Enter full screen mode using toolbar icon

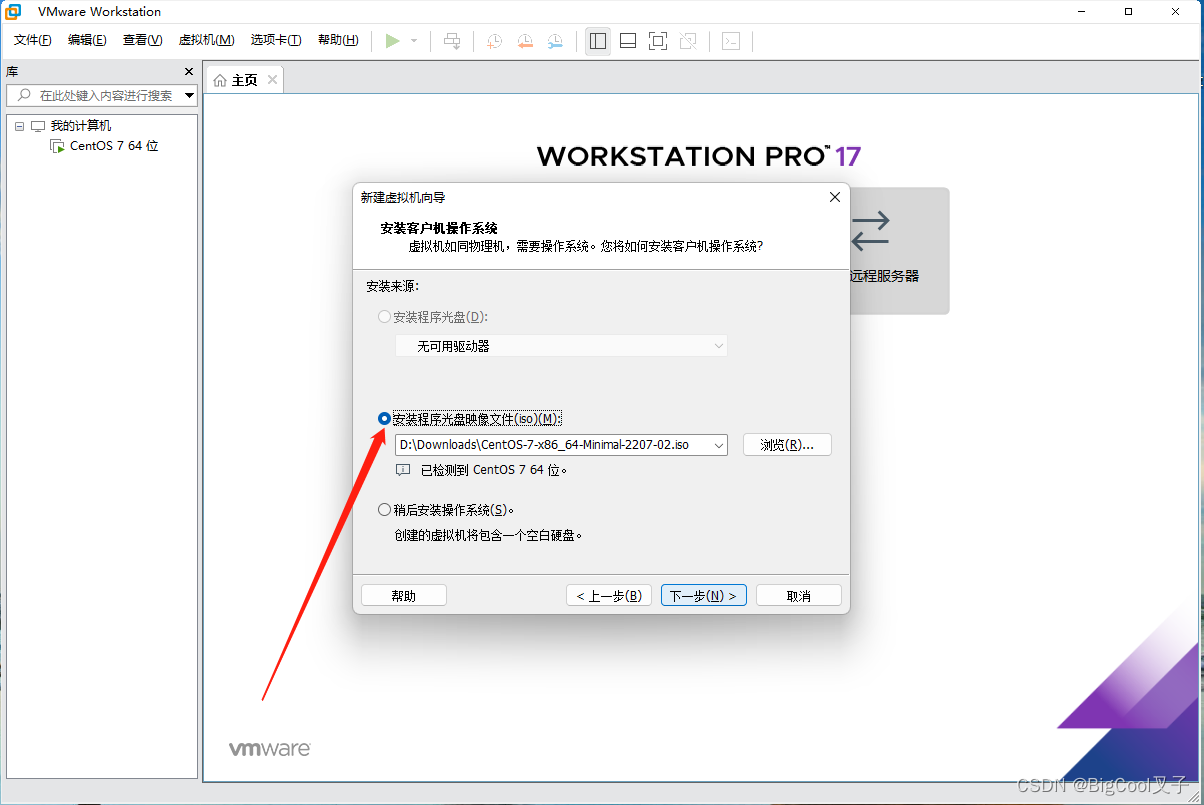(x=657, y=41)
